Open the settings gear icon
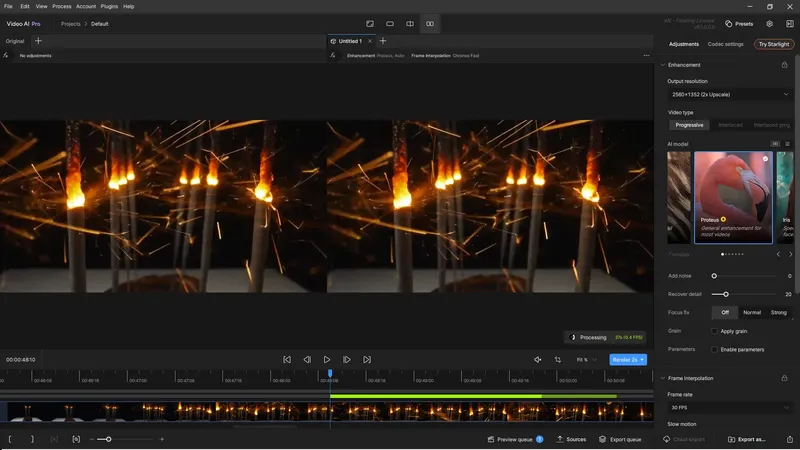This screenshot has height=450, width=800. pos(769,23)
